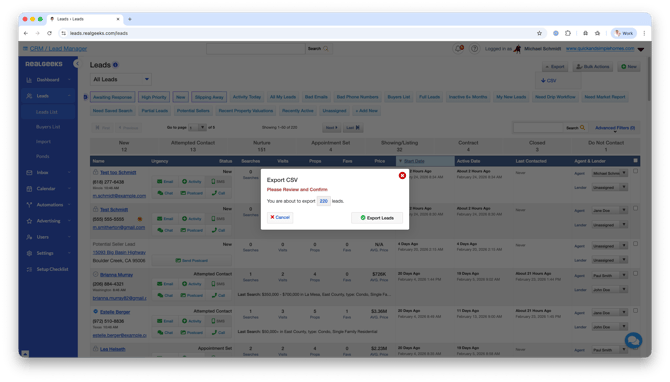Open Settings in the sidebar

[48, 253]
